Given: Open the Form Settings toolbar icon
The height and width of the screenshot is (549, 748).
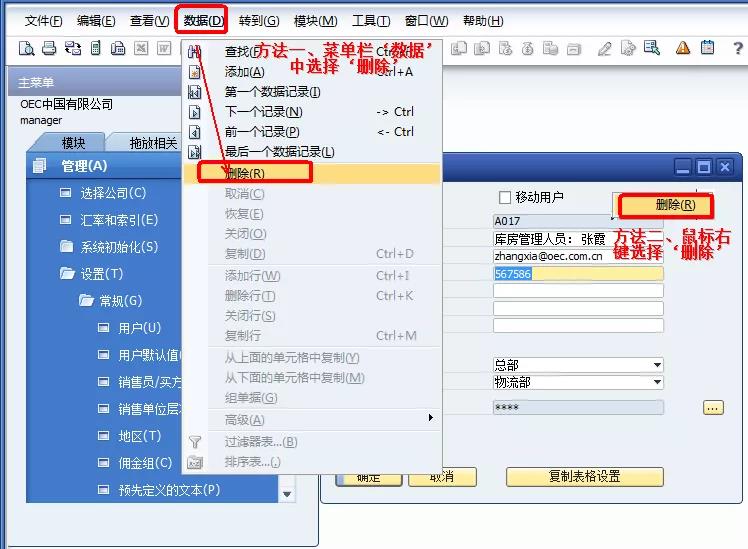Looking at the screenshot, I should 628,48.
